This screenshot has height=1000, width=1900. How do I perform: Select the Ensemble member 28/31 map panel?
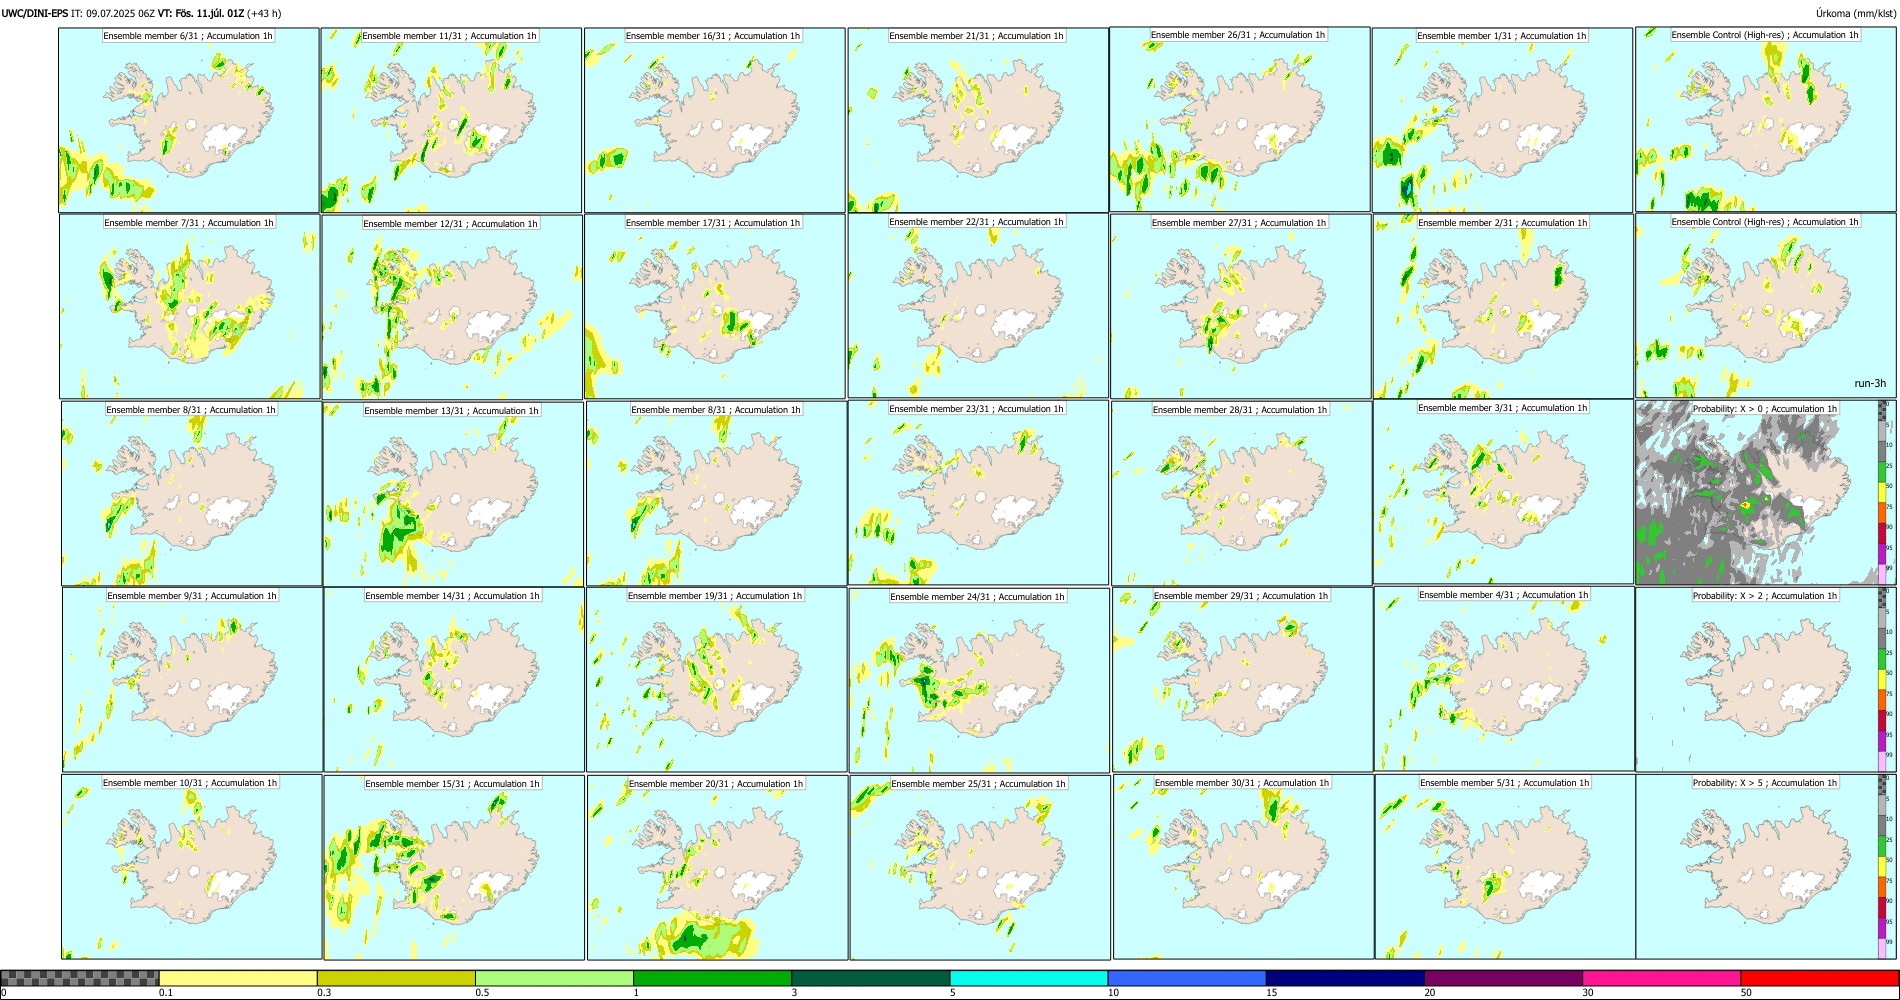click(1242, 494)
